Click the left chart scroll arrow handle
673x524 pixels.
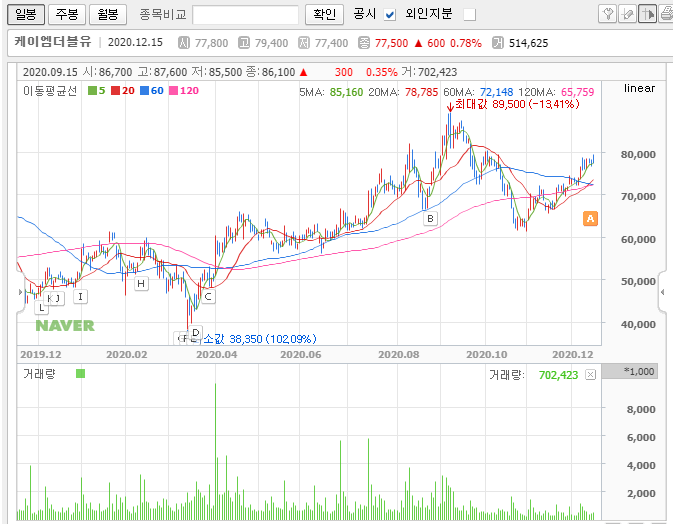pyautogui.click(x=21, y=292)
